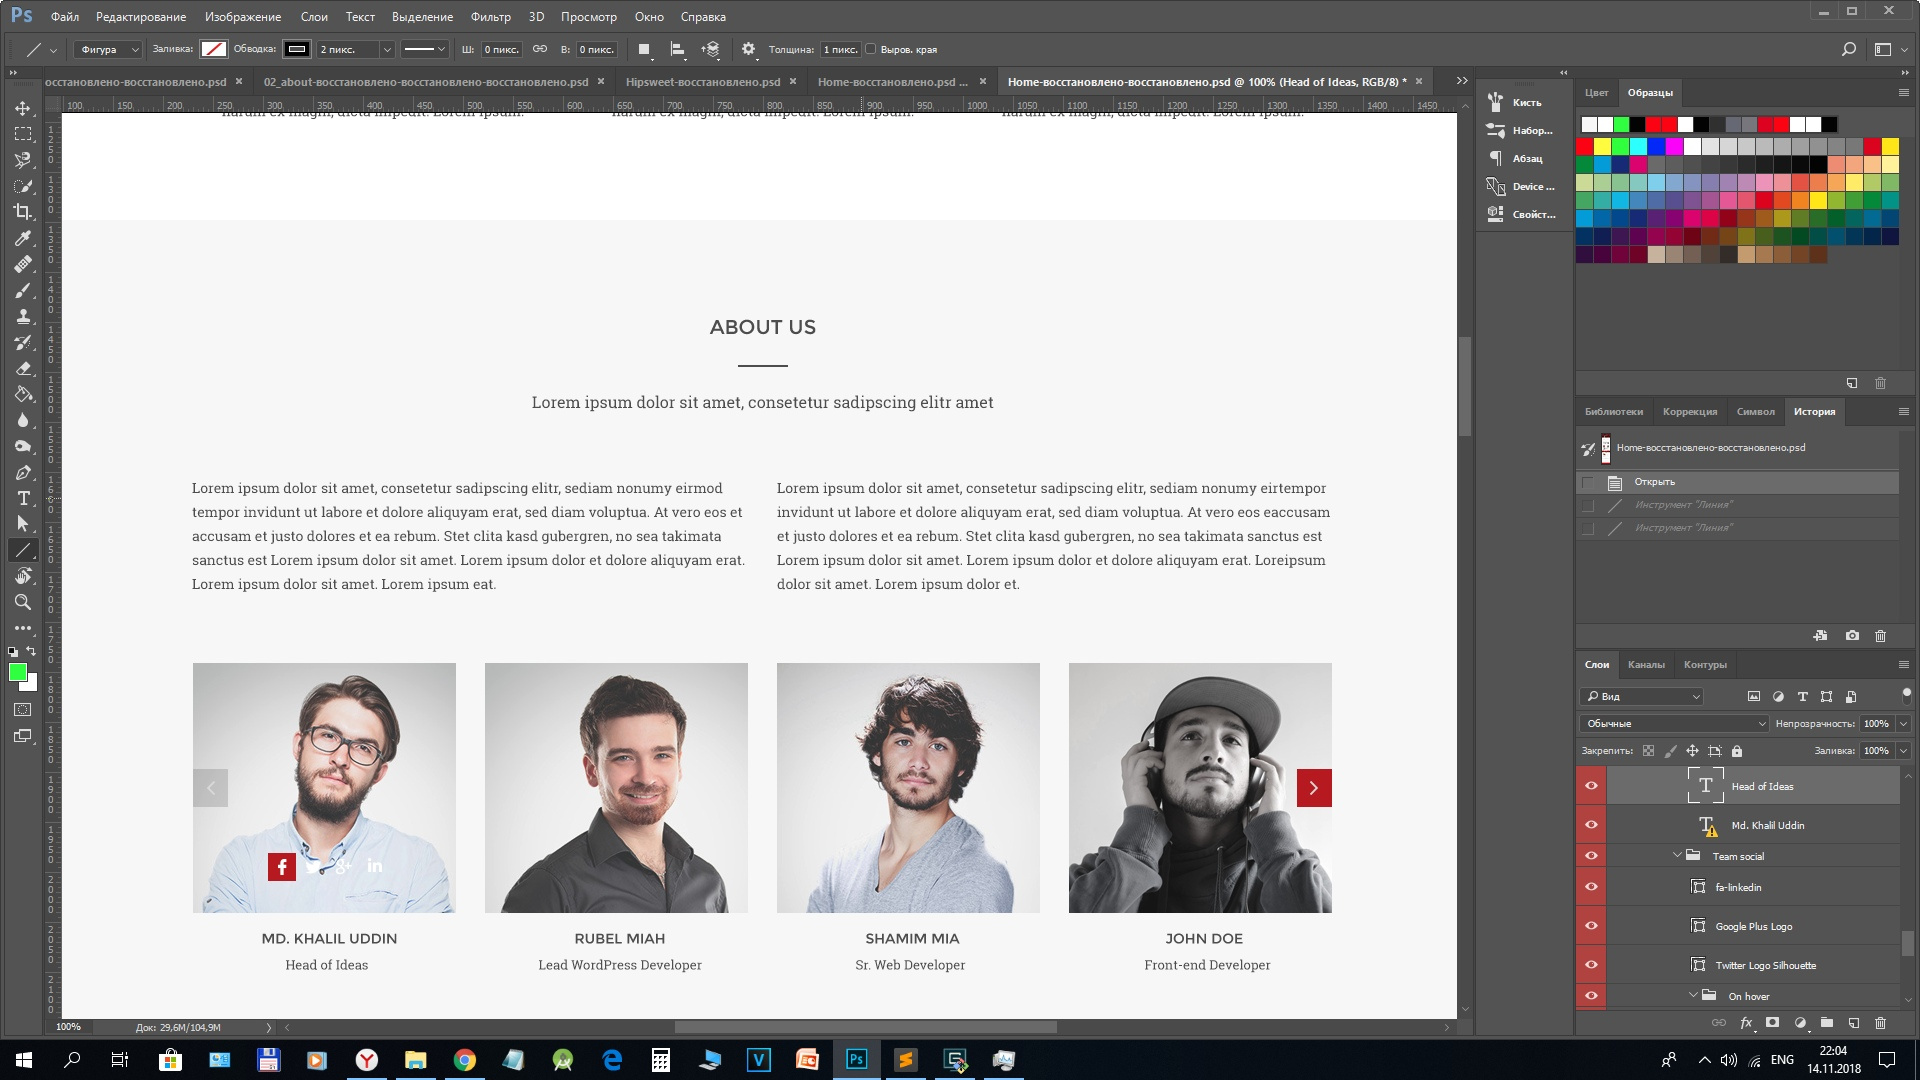Collapse the Team social group

[1677, 856]
